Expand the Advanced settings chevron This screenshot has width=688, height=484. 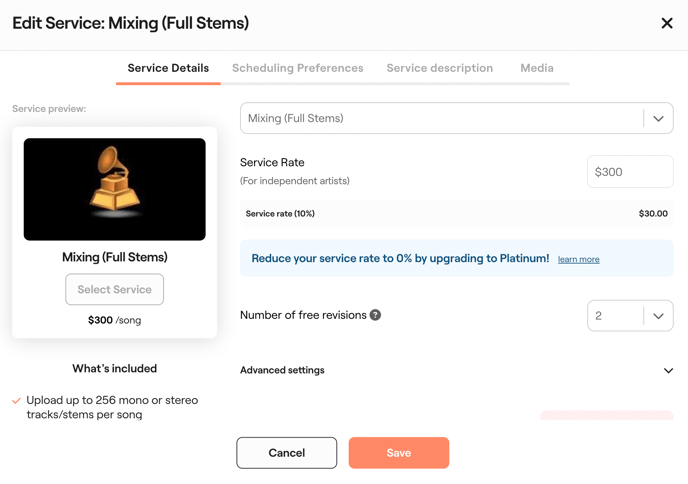click(x=668, y=371)
